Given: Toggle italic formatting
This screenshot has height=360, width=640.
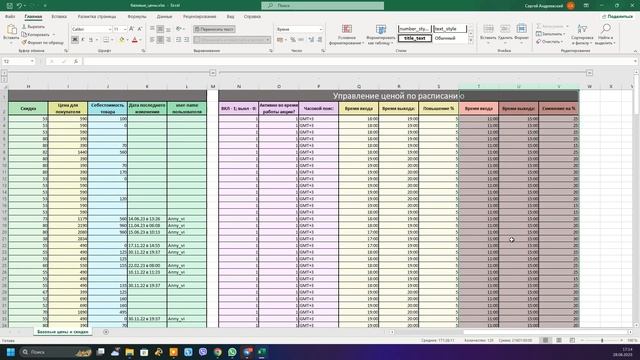Looking at the screenshot, I should (x=83, y=40).
